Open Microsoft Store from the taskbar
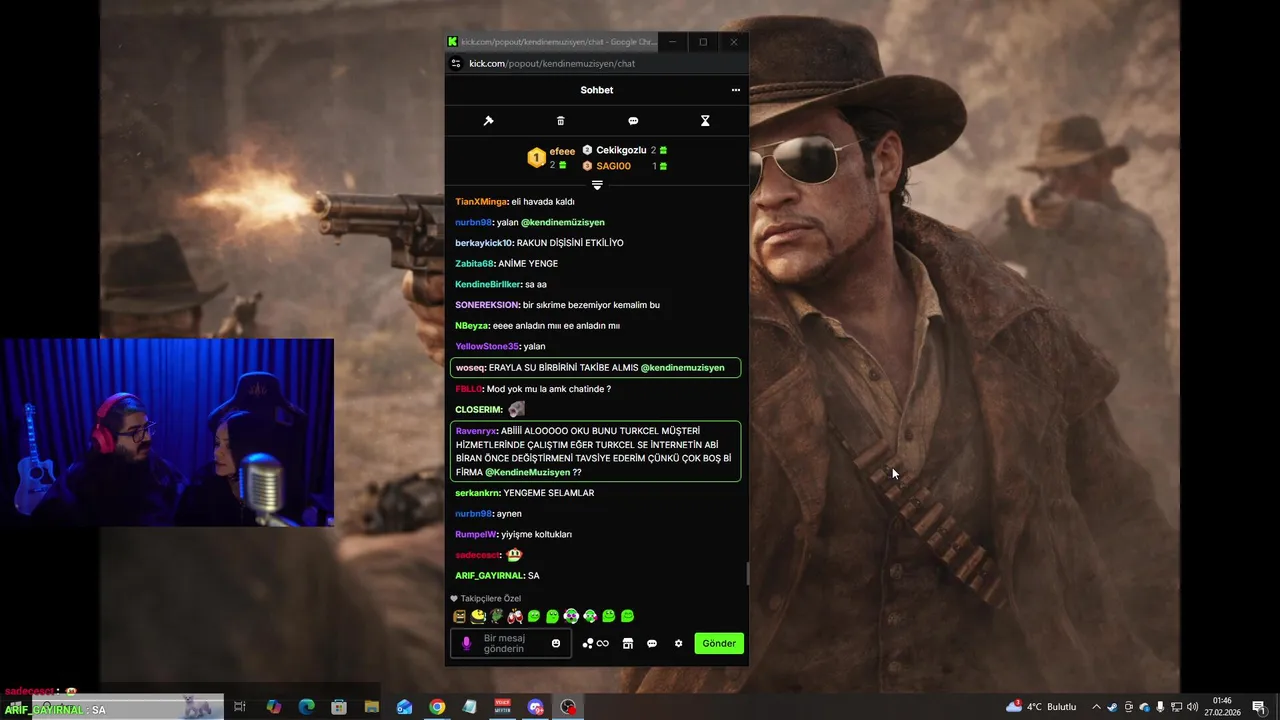Viewport: 1280px width, 720px height. (x=339, y=707)
